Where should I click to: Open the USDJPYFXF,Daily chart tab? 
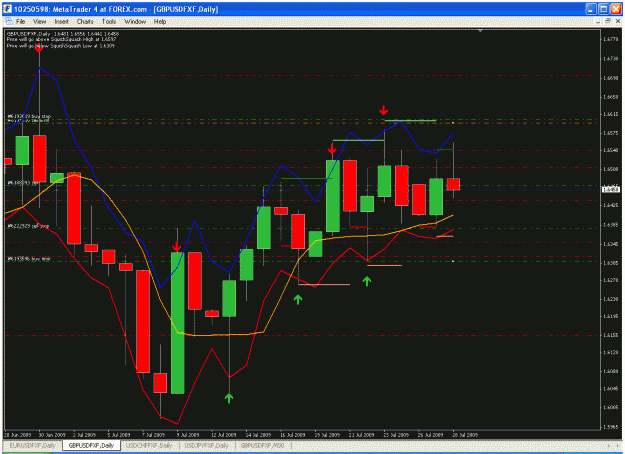tap(207, 445)
